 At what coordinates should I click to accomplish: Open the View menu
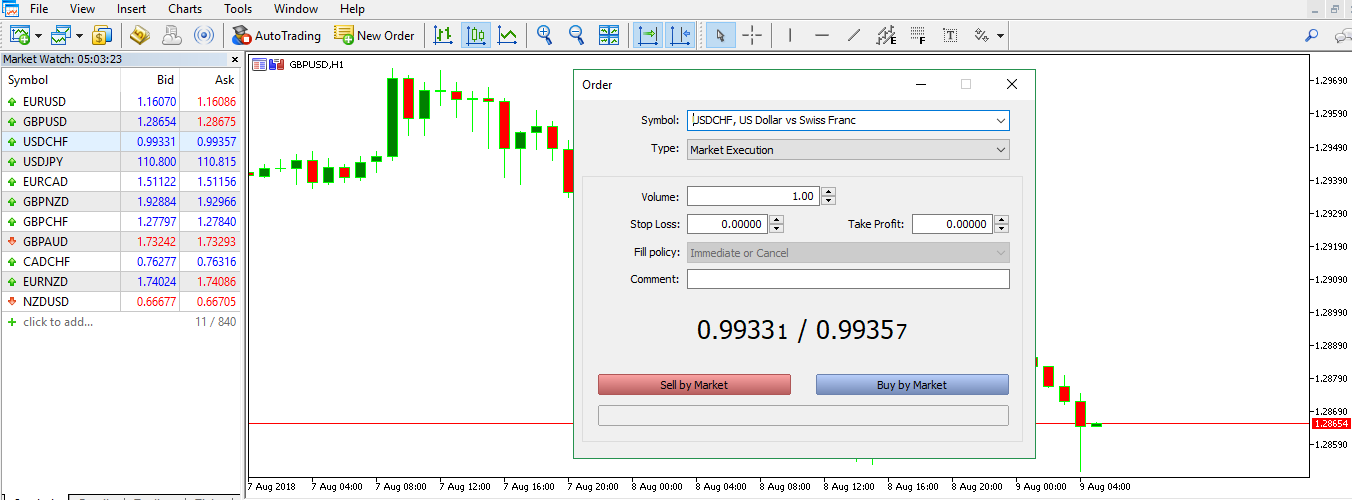tap(82, 9)
